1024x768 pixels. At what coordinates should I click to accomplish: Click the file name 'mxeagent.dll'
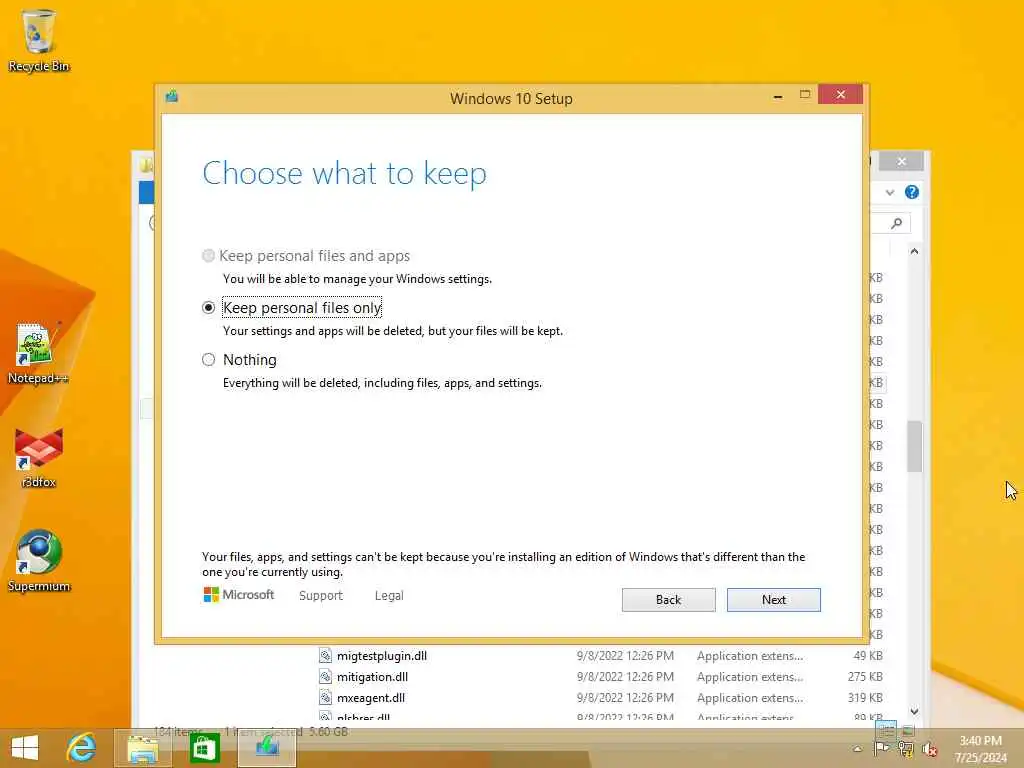[371, 697]
